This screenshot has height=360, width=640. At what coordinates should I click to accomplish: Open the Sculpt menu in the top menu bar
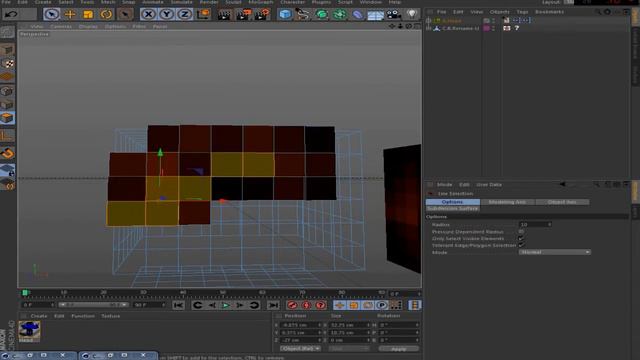[x=233, y=2]
